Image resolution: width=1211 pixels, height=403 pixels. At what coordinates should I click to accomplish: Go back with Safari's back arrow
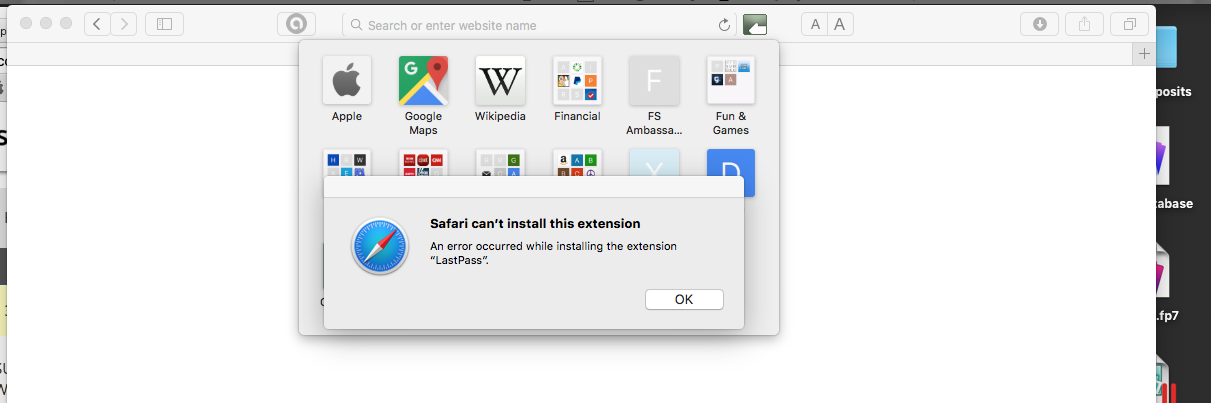click(97, 24)
